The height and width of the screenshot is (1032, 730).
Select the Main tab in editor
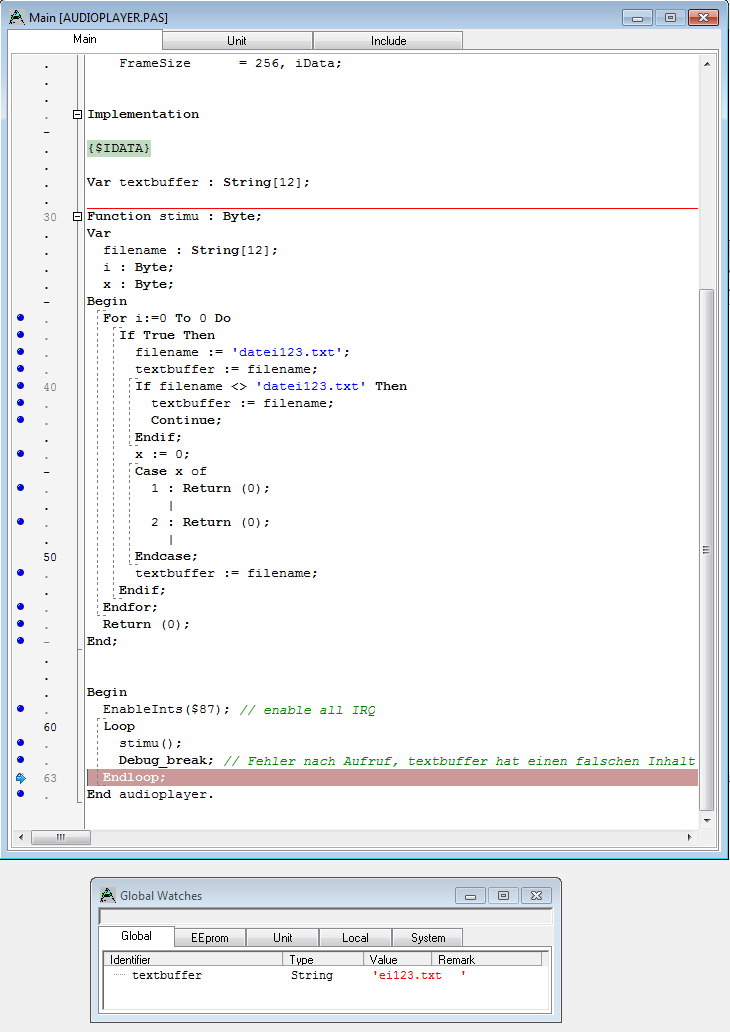(x=85, y=39)
